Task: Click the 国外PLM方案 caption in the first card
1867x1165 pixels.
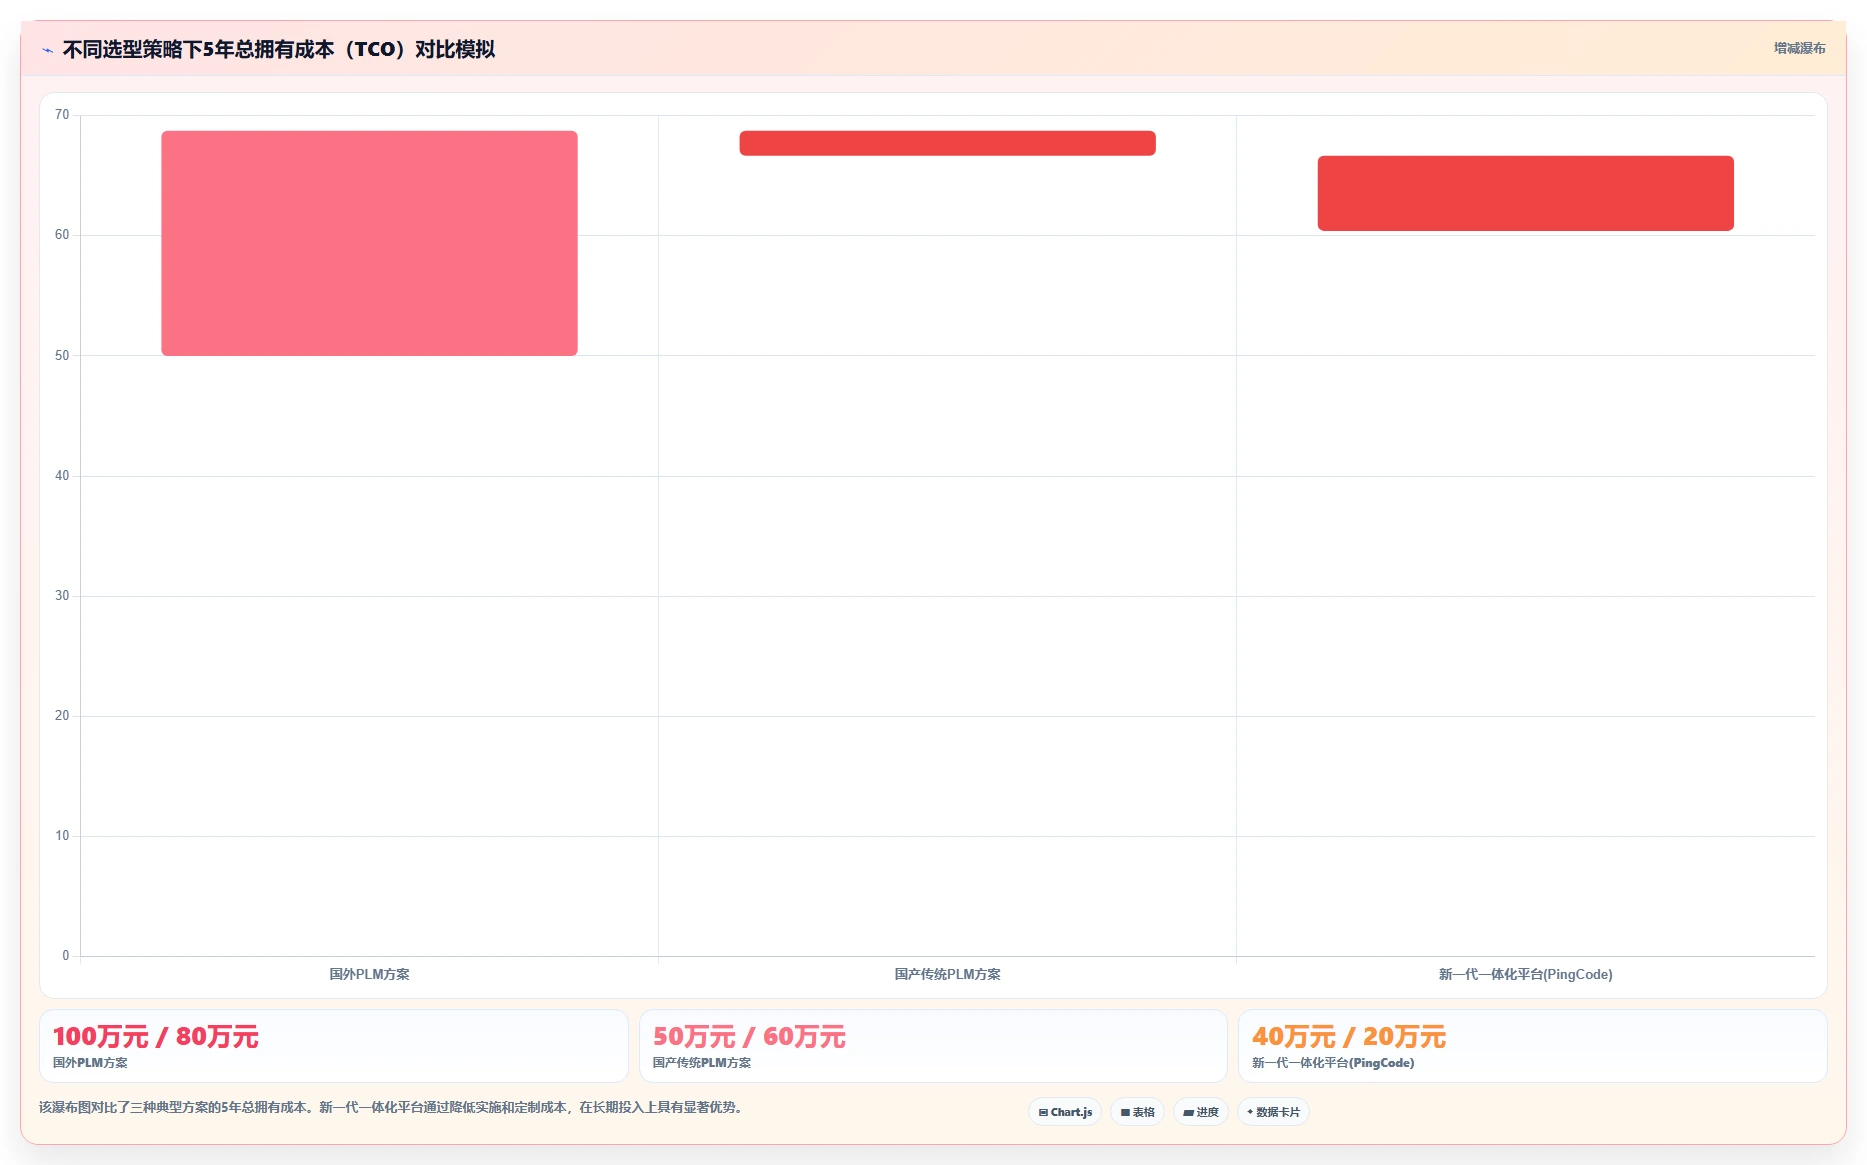Action: coord(90,1063)
